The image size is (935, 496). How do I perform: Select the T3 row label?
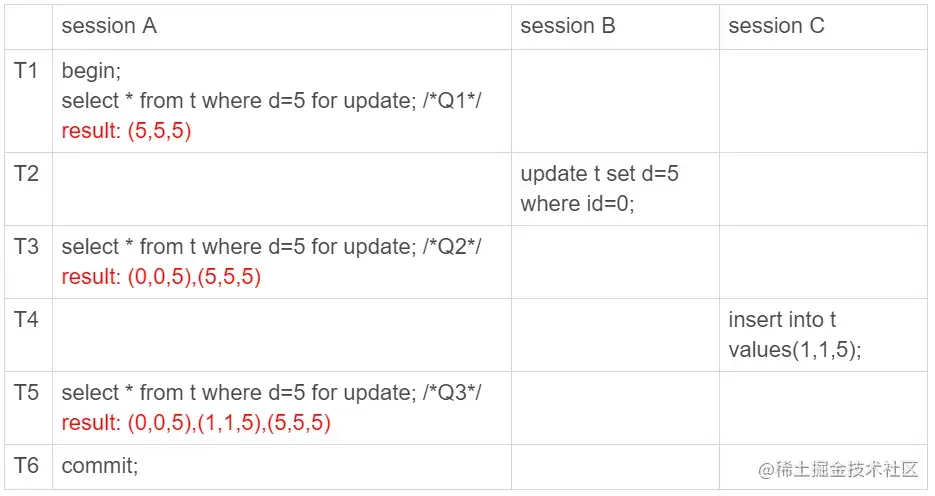(26, 246)
